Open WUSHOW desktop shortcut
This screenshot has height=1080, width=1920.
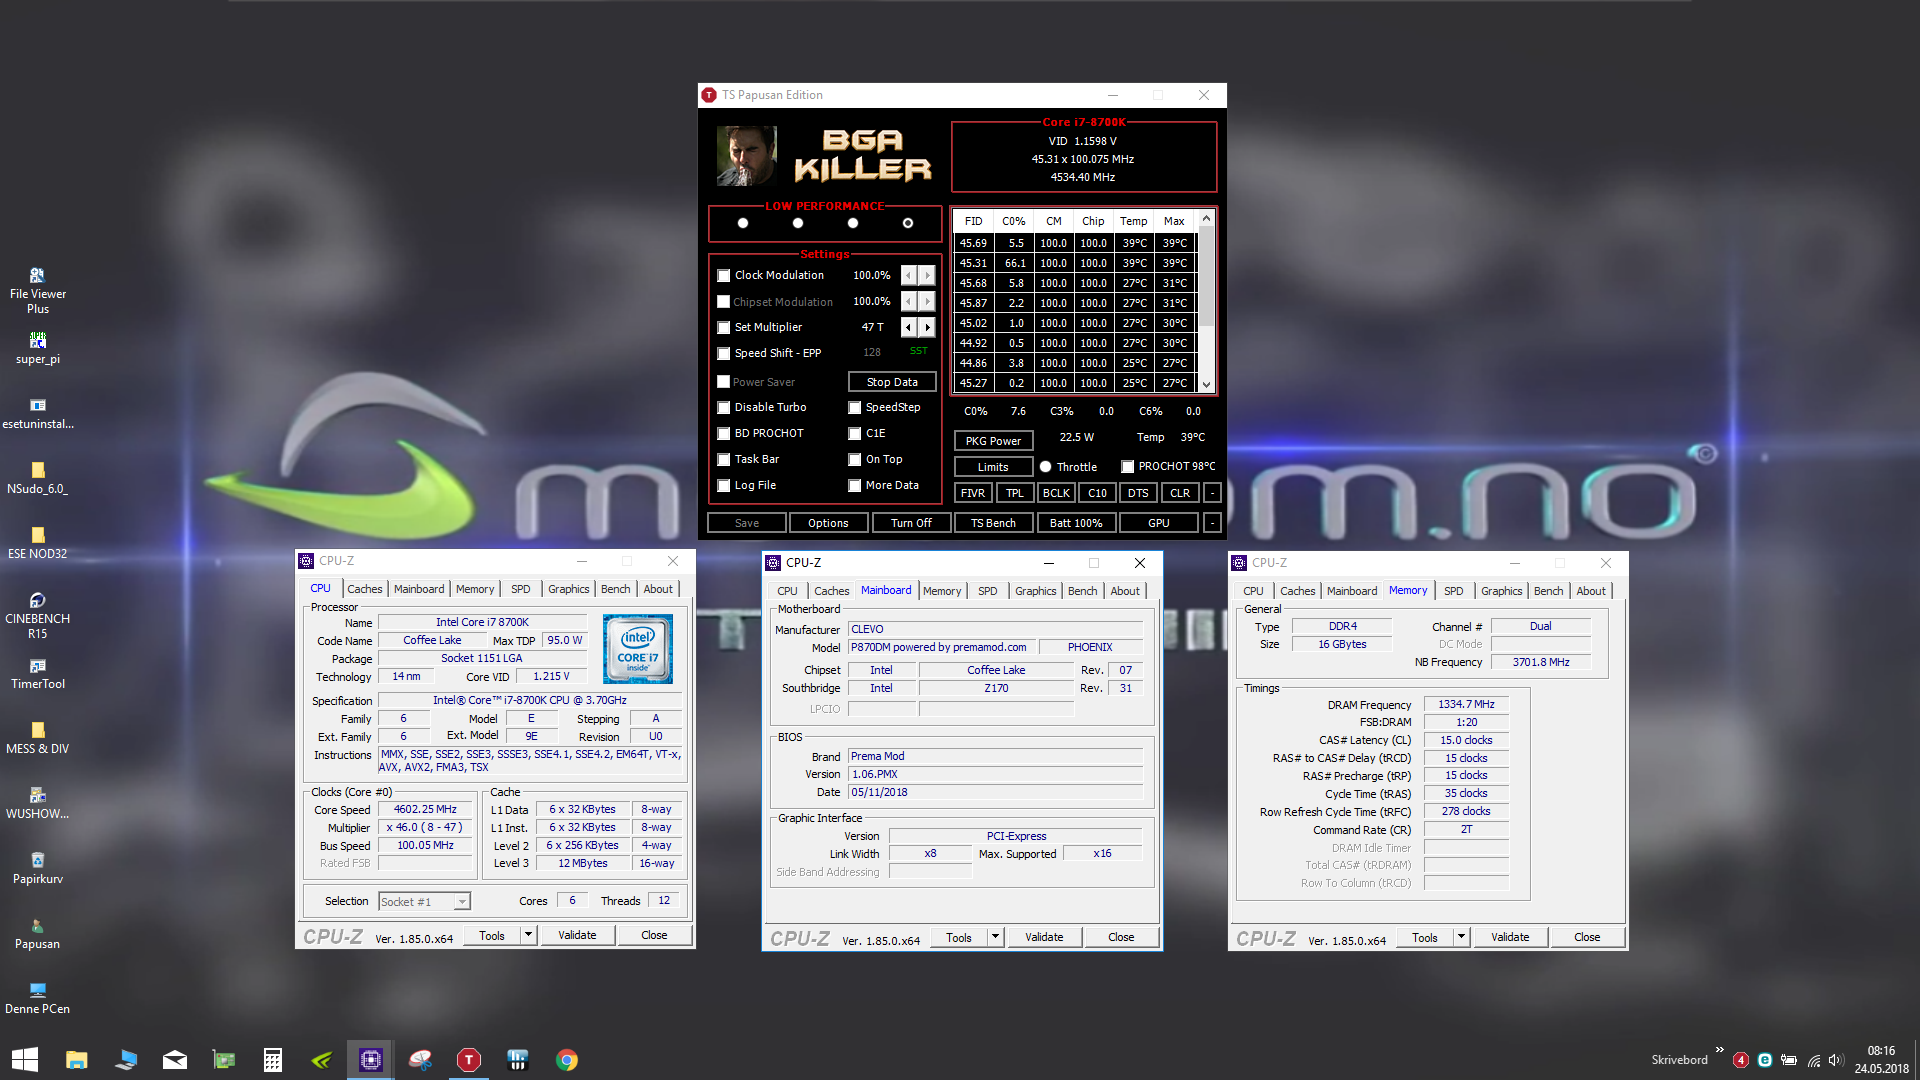point(37,802)
